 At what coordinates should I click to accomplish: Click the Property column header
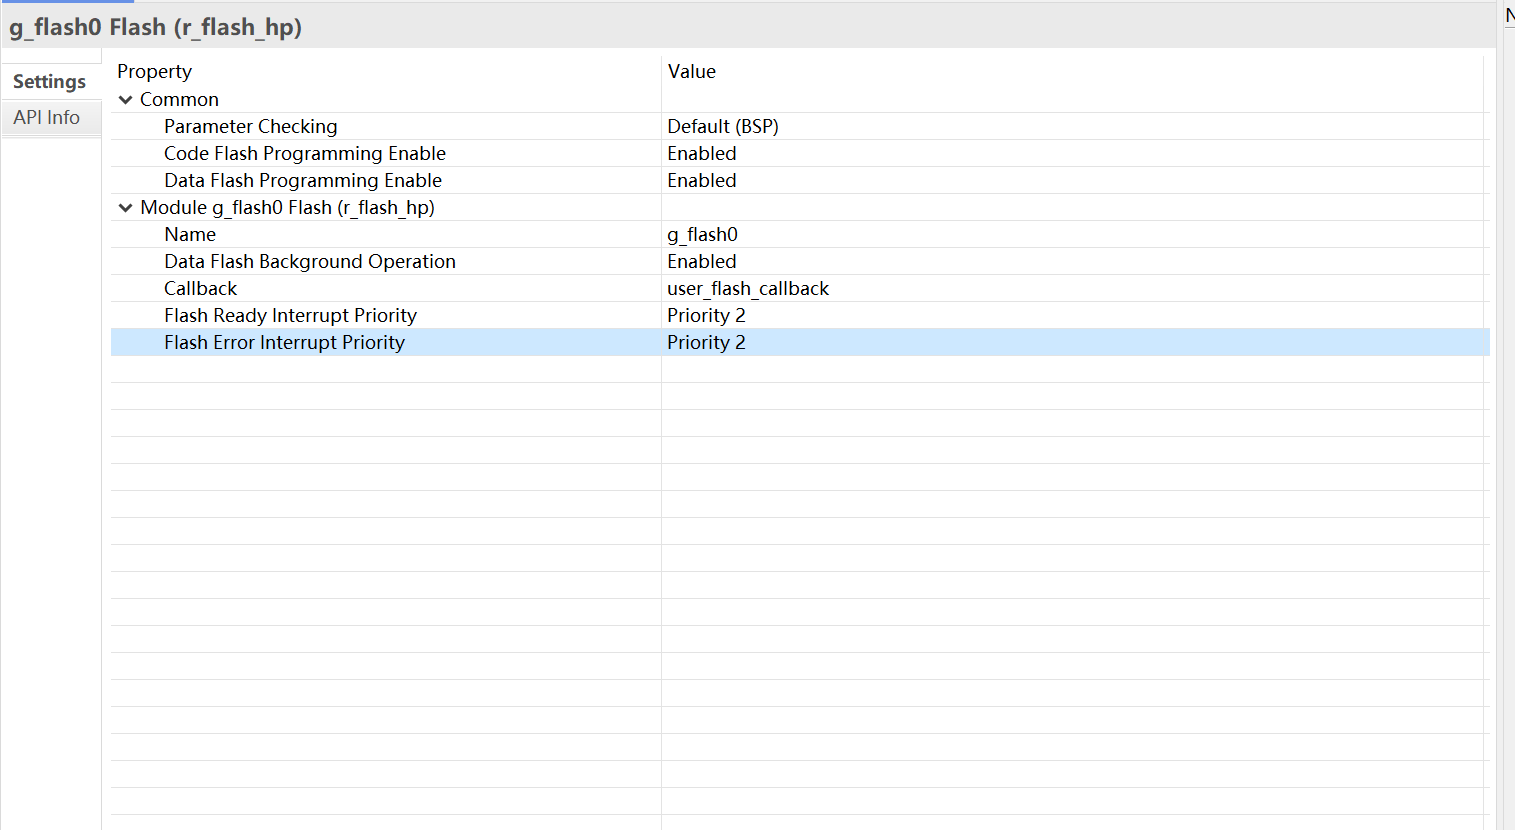click(x=154, y=72)
